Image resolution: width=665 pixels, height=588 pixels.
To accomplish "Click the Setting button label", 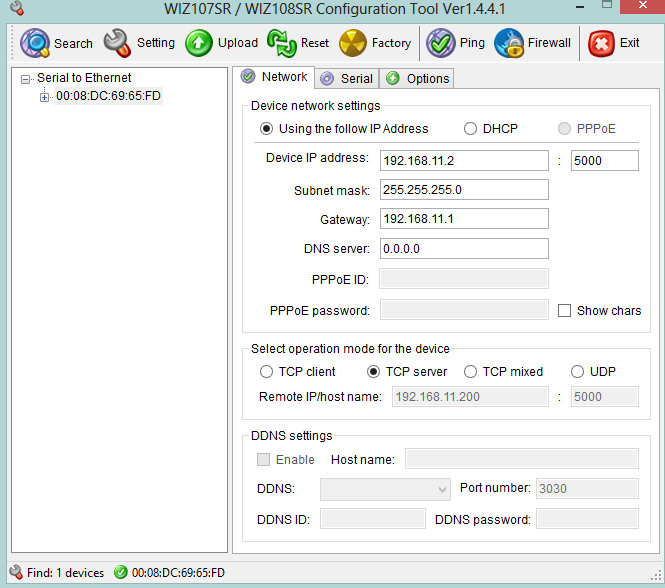I will 156,43.
